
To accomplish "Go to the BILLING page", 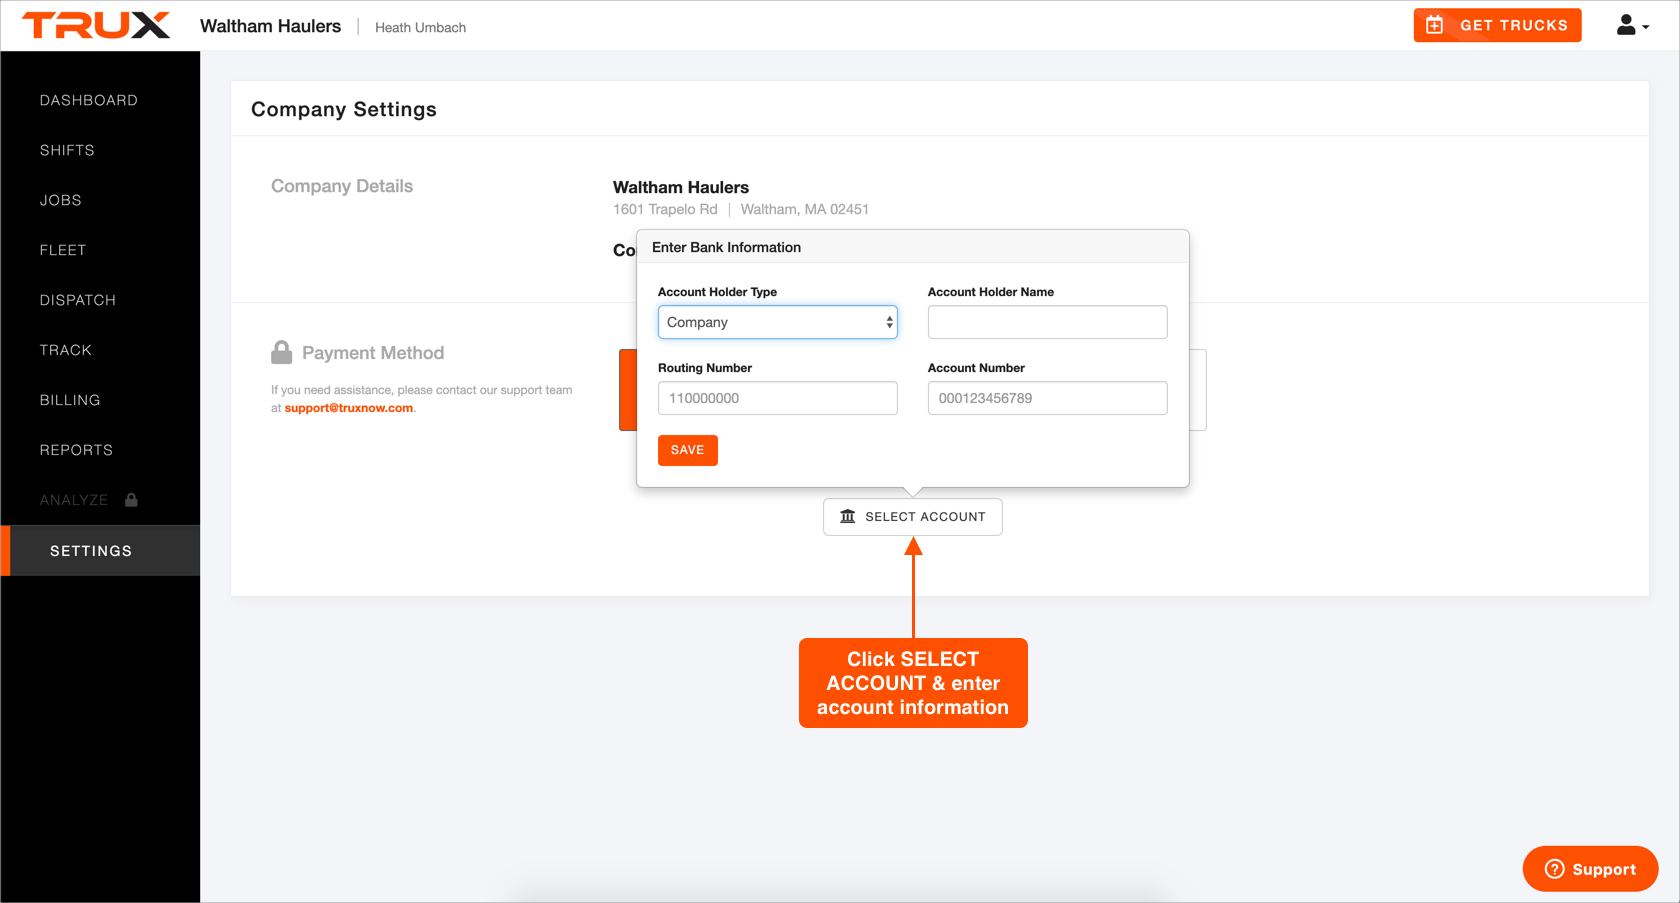I will click(70, 400).
